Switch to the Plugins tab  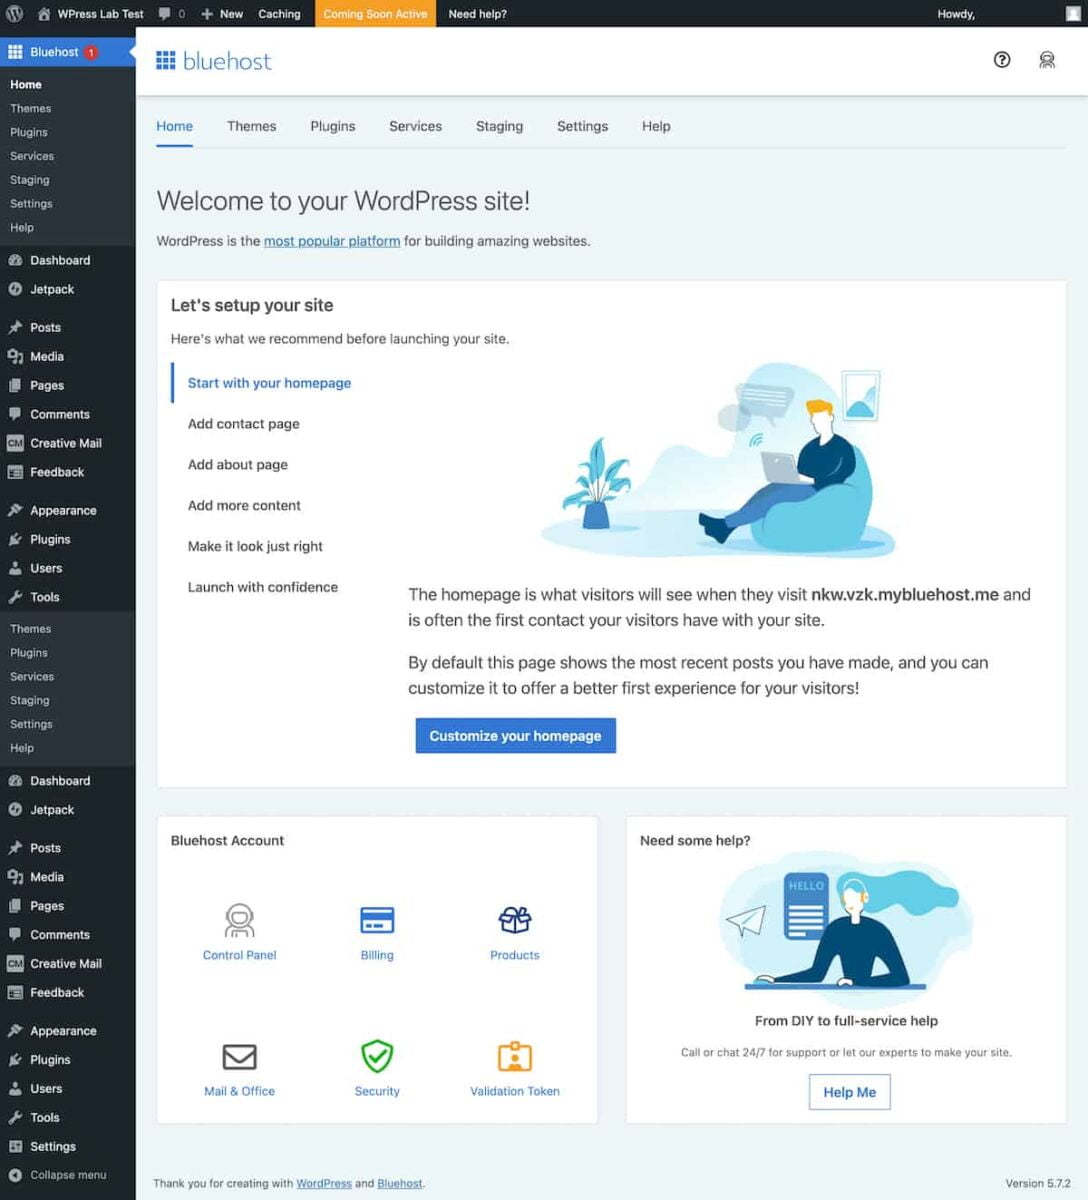coord(332,126)
